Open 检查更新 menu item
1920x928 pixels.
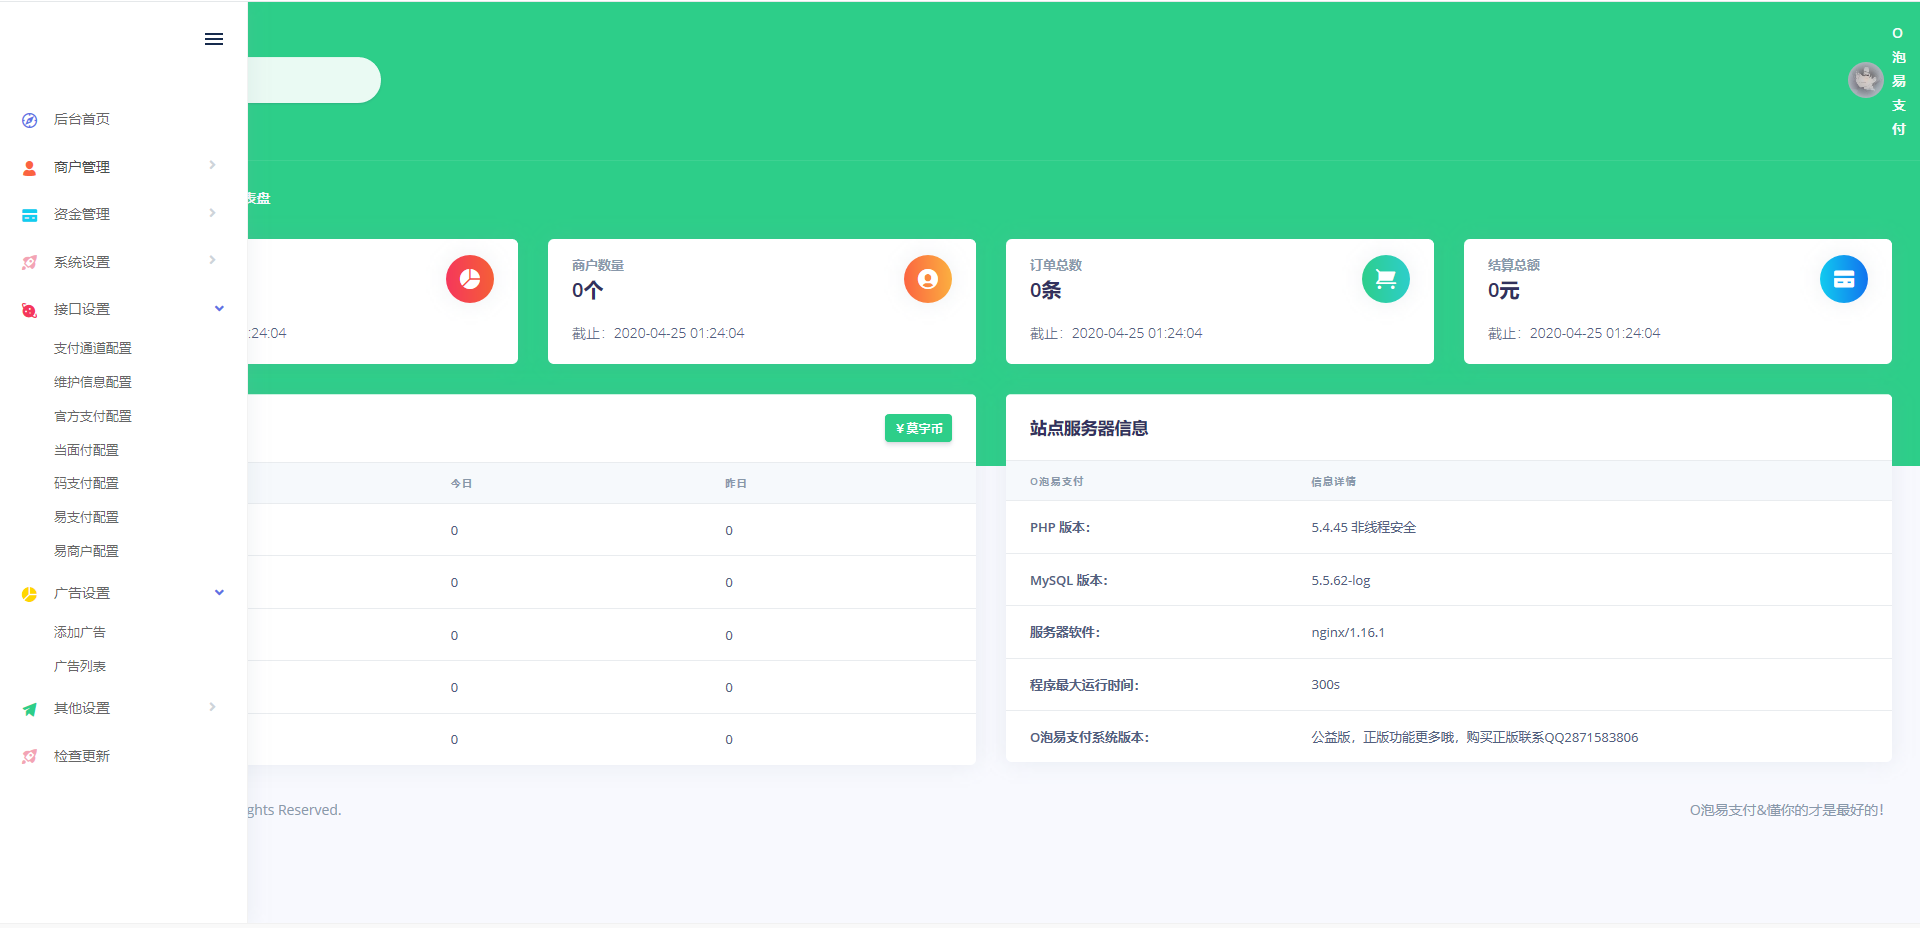click(82, 756)
